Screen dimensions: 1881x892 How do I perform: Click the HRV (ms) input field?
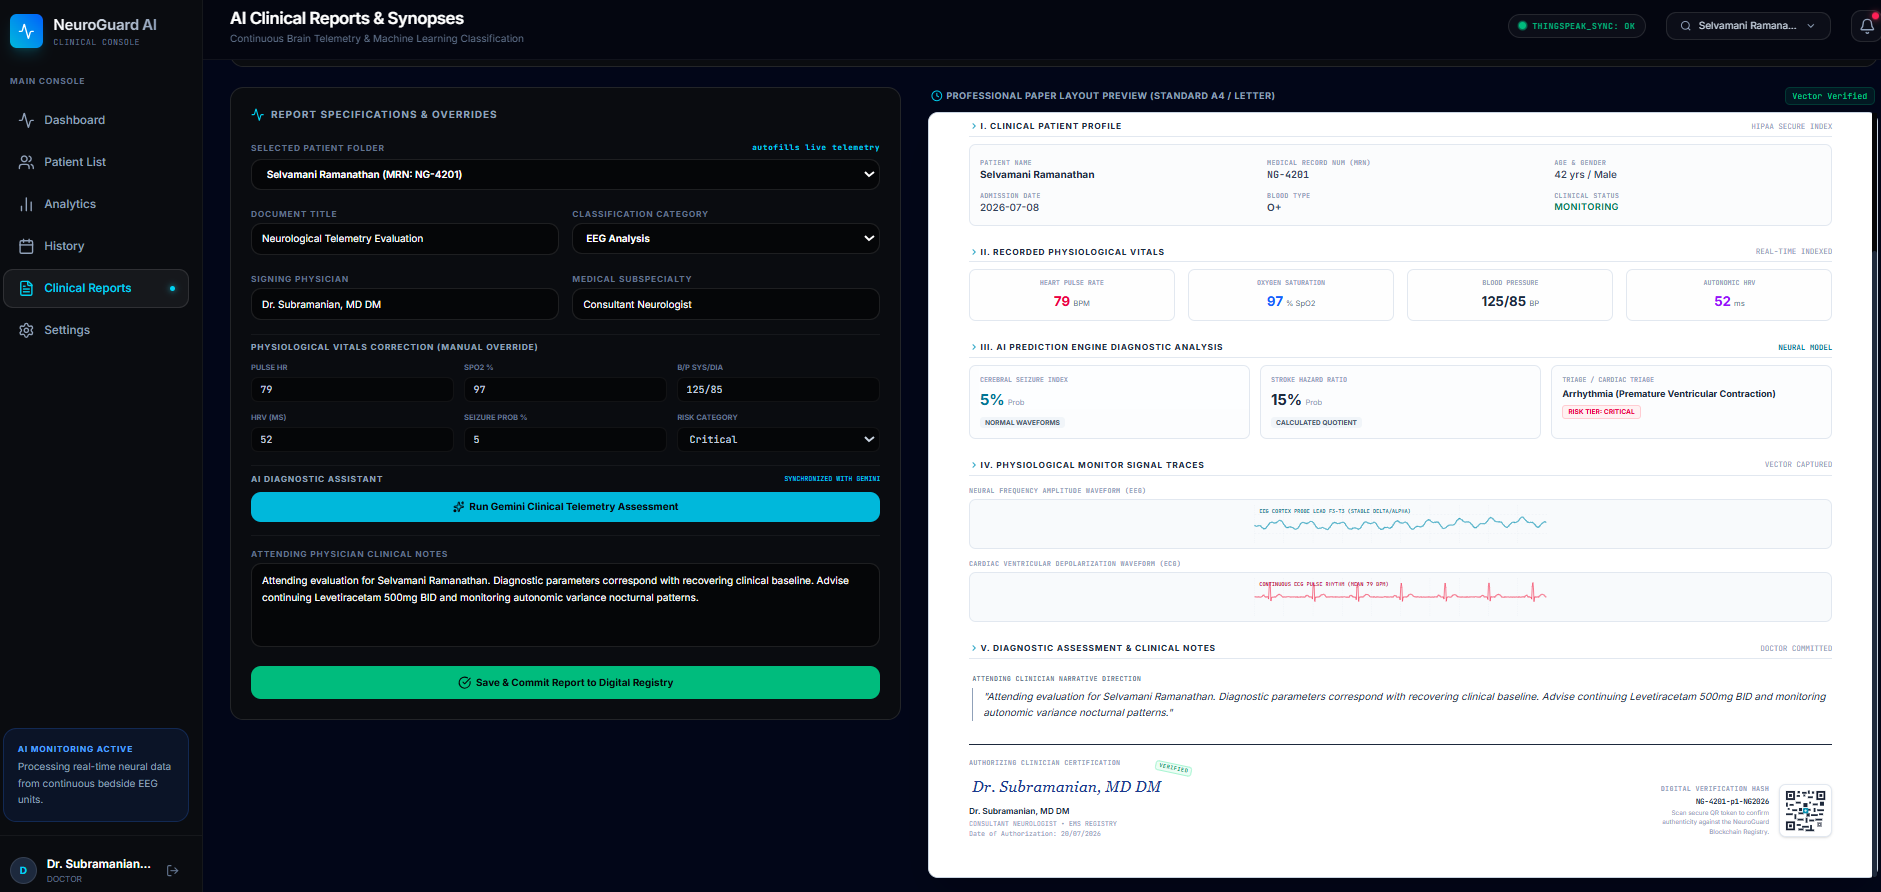tap(352, 439)
